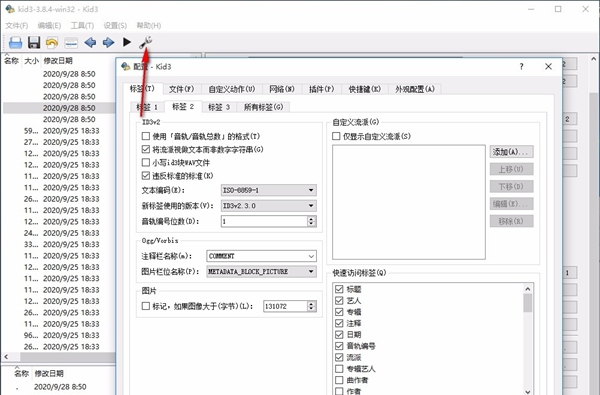The width and height of the screenshot is (600, 395).
Task: Click the save floppy disk icon
Action: [x=34, y=42]
